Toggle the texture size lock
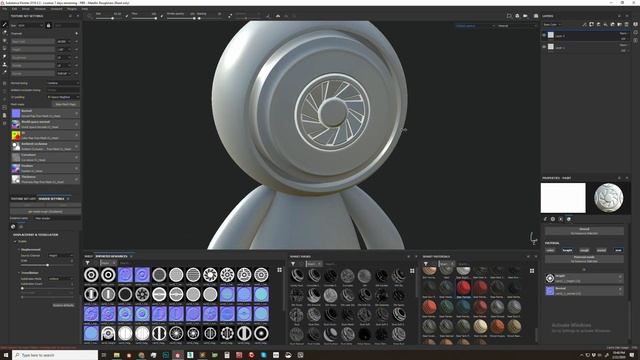 [49, 25]
